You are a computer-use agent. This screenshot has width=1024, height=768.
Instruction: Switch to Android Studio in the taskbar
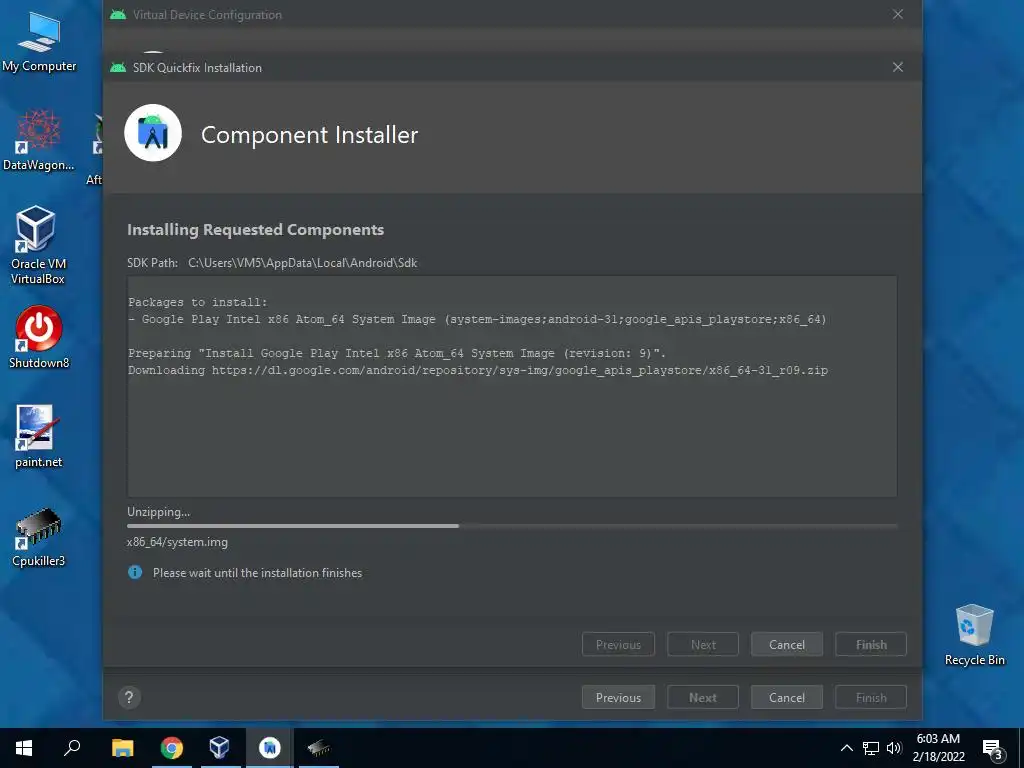(269, 748)
